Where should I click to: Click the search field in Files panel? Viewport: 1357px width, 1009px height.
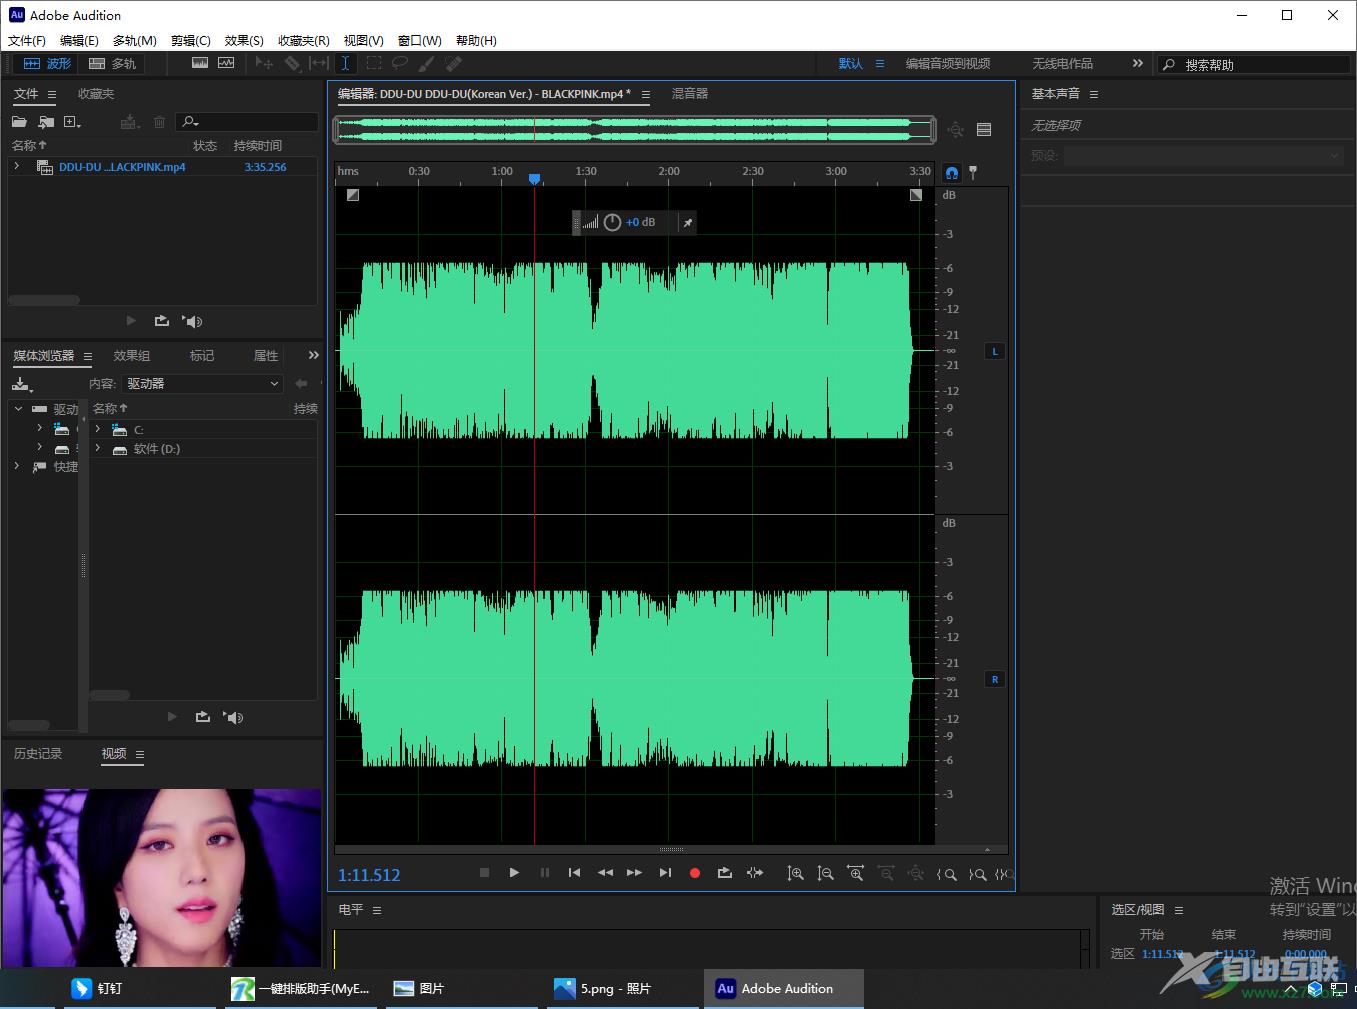click(247, 122)
